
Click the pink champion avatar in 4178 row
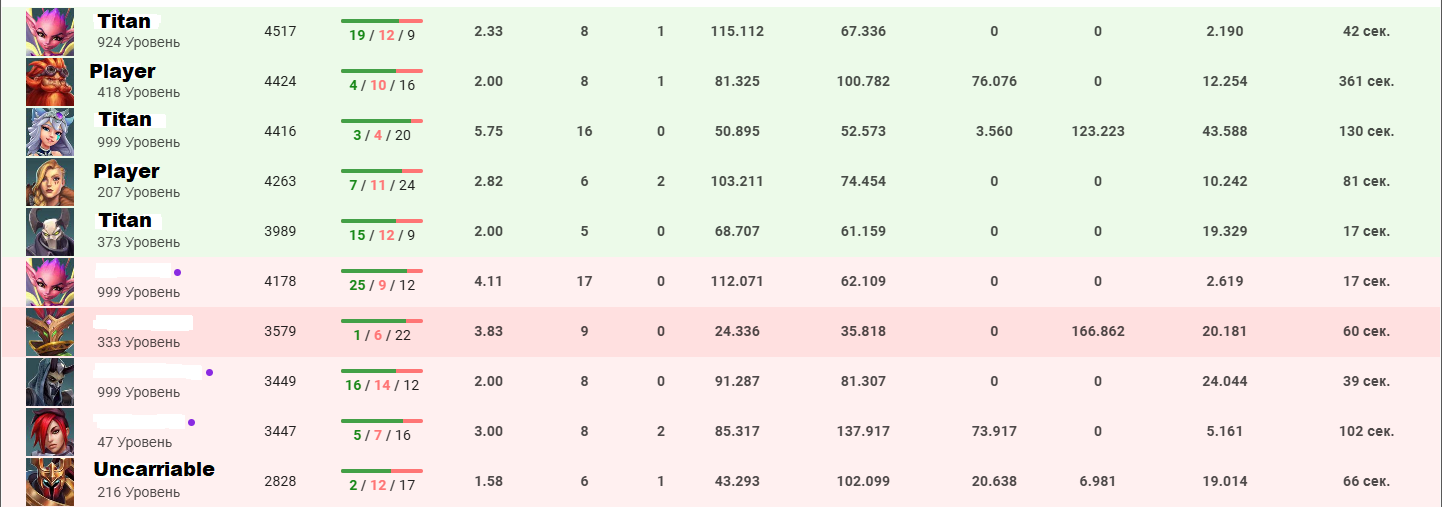[x=50, y=282]
